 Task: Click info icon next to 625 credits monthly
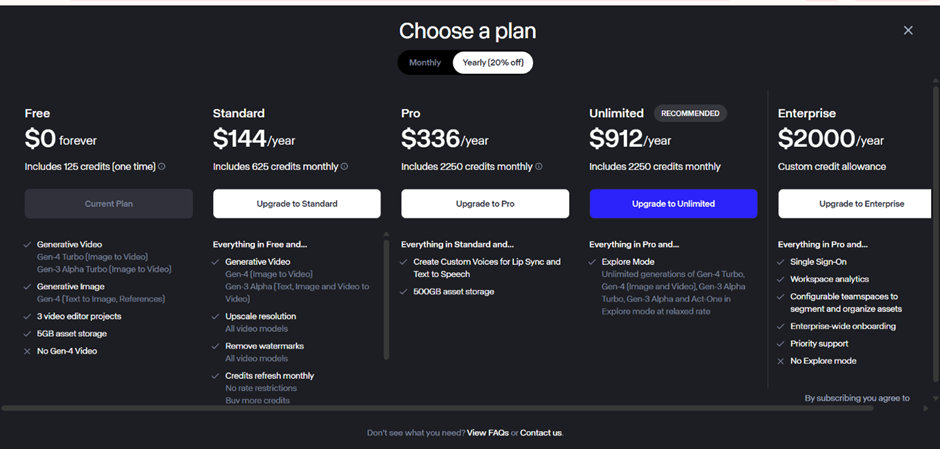[x=345, y=167]
